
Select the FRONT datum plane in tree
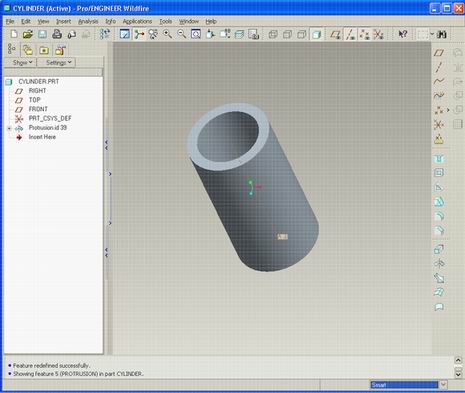38,109
